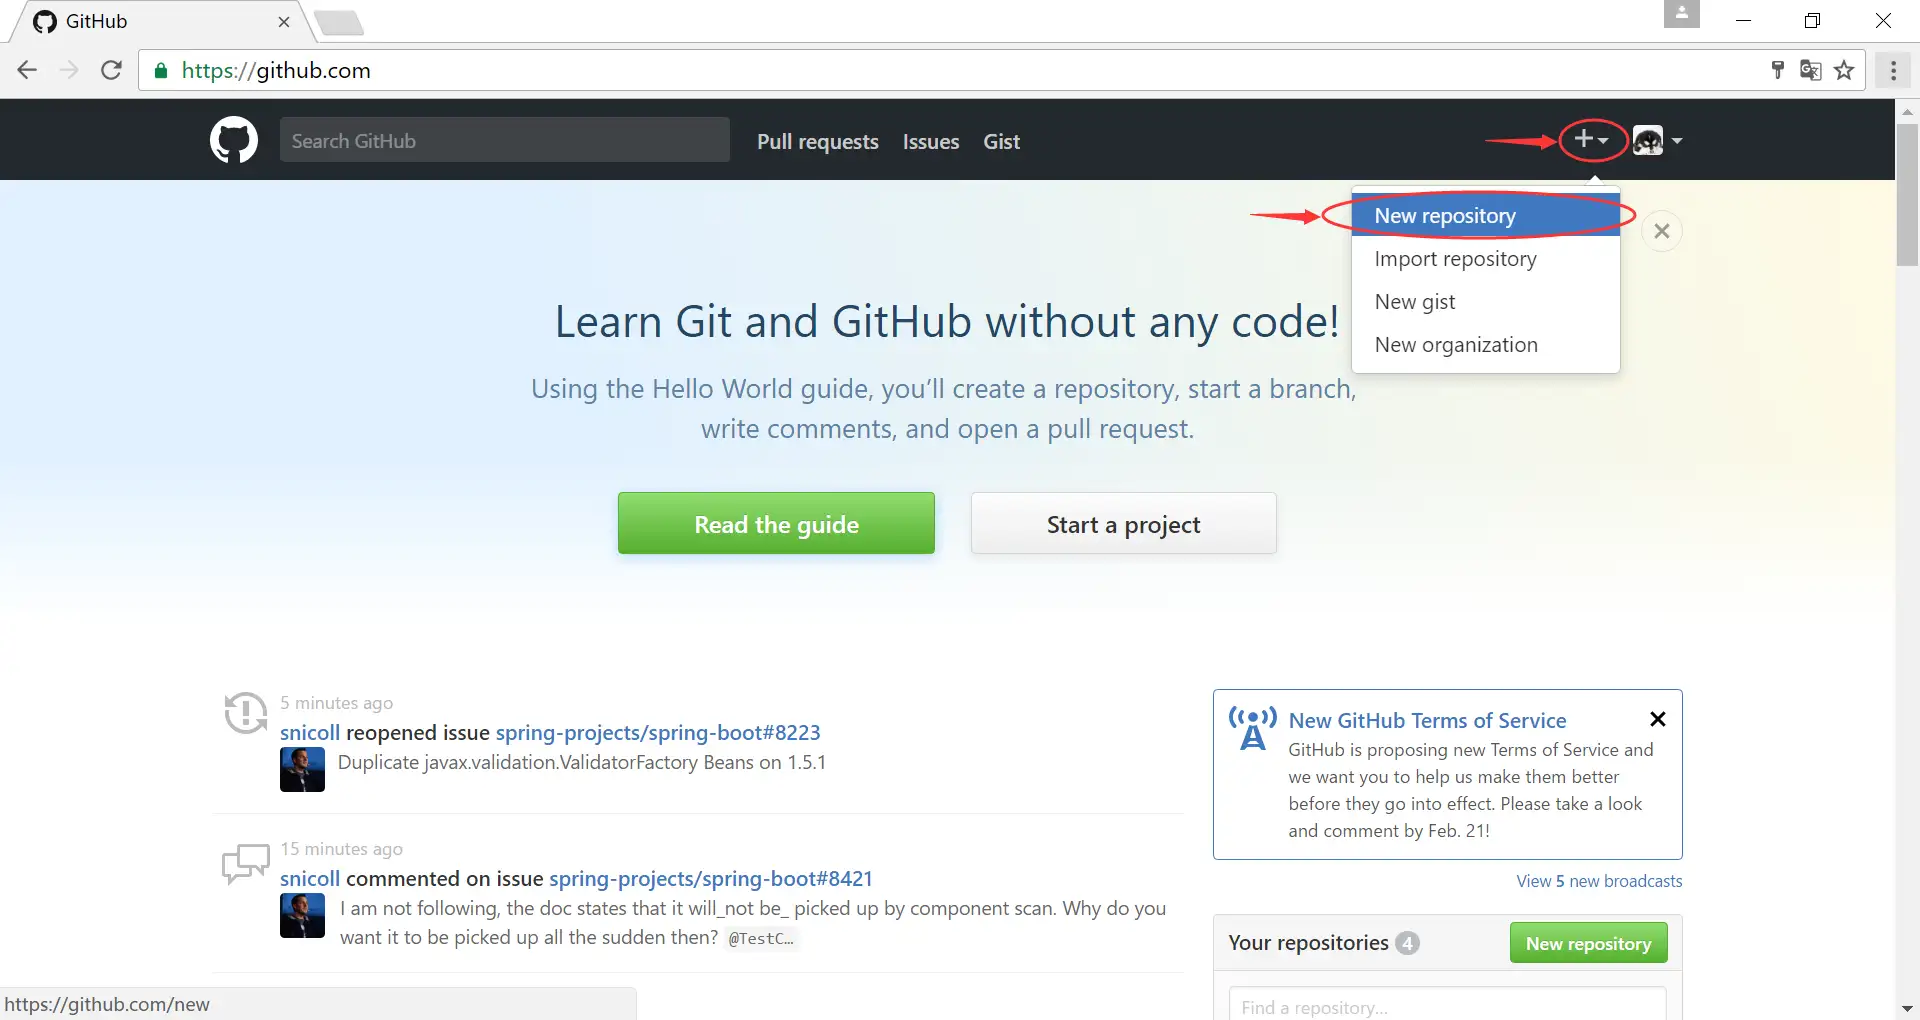Select New repository from dropdown menu
Image resolution: width=1920 pixels, height=1020 pixels.
click(x=1445, y=216)
